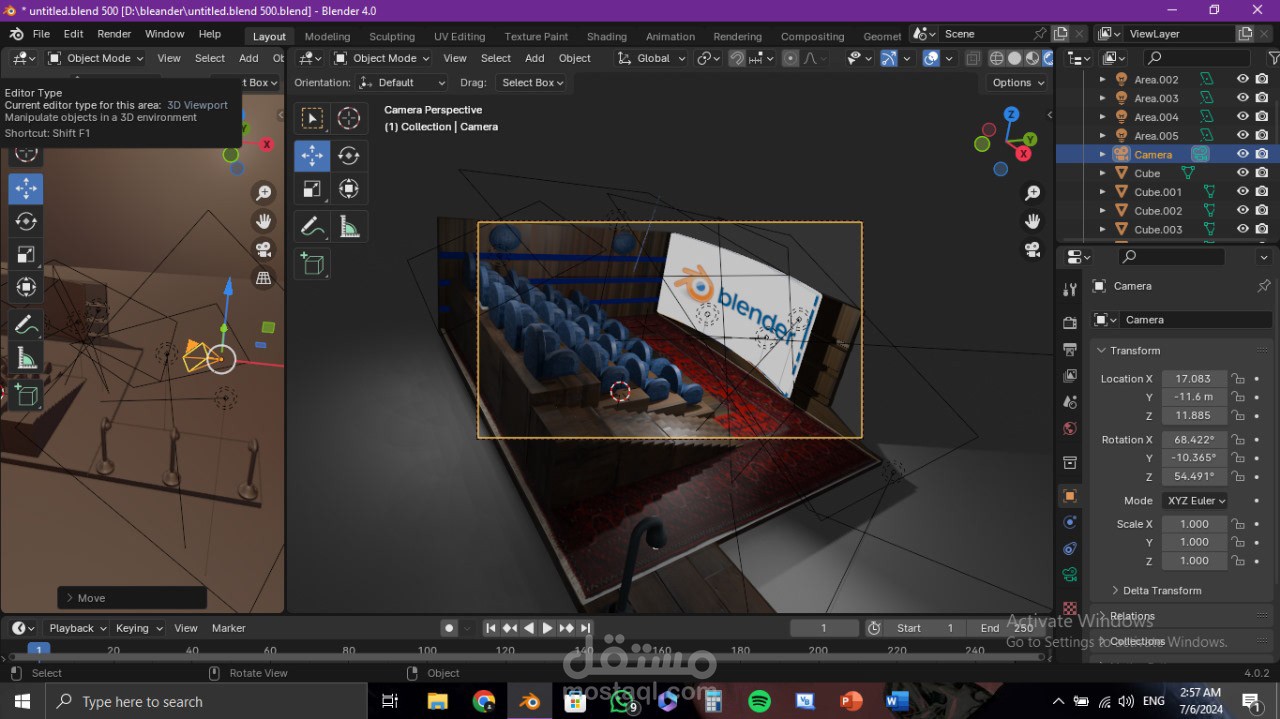Pin the properties editor context

click(1264, 286)
